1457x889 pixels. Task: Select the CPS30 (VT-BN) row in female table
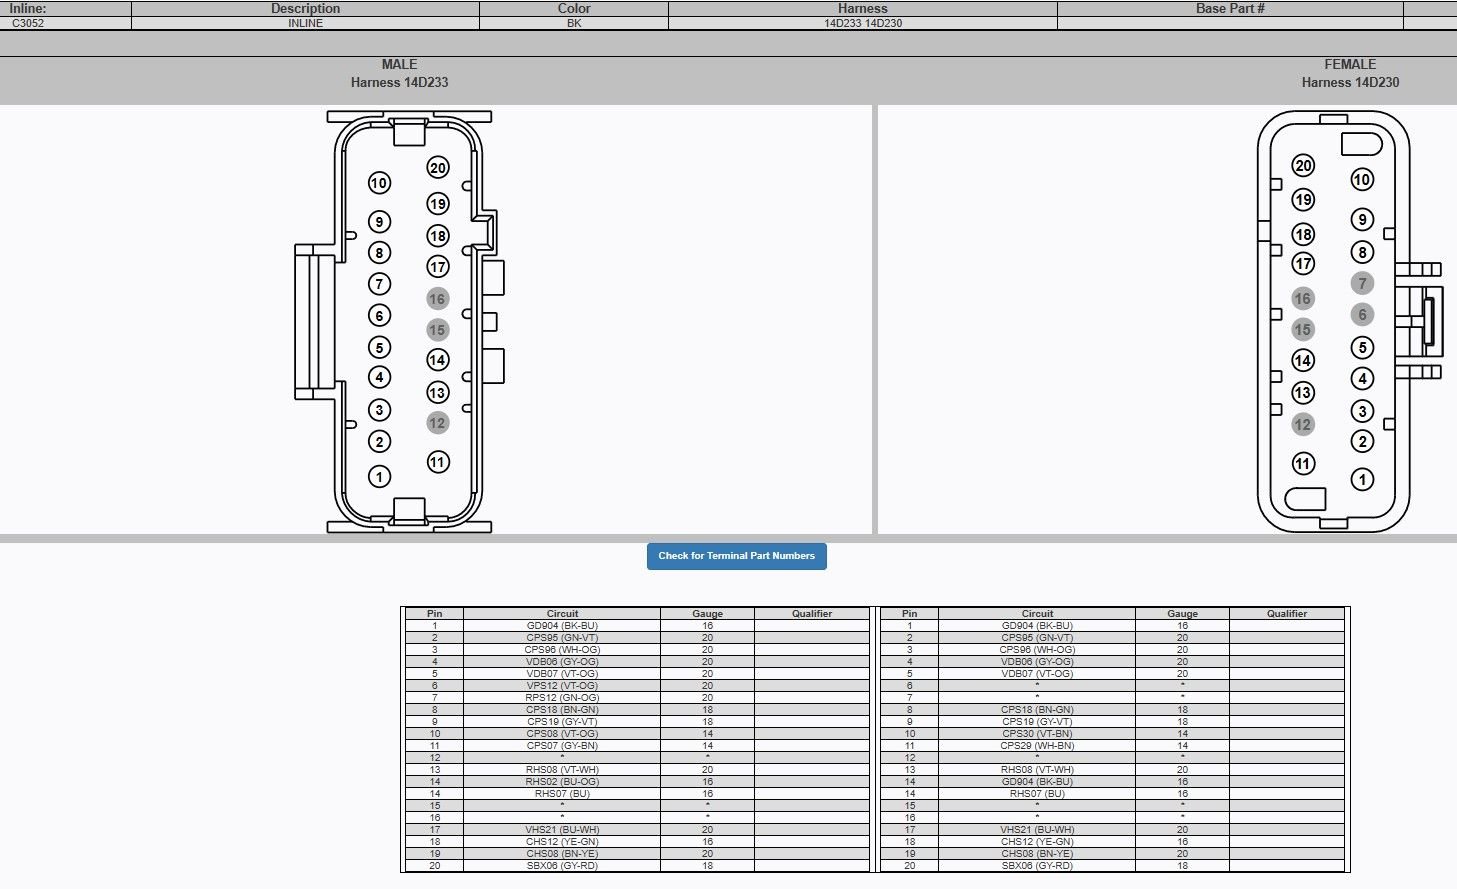click(1037, 733)
